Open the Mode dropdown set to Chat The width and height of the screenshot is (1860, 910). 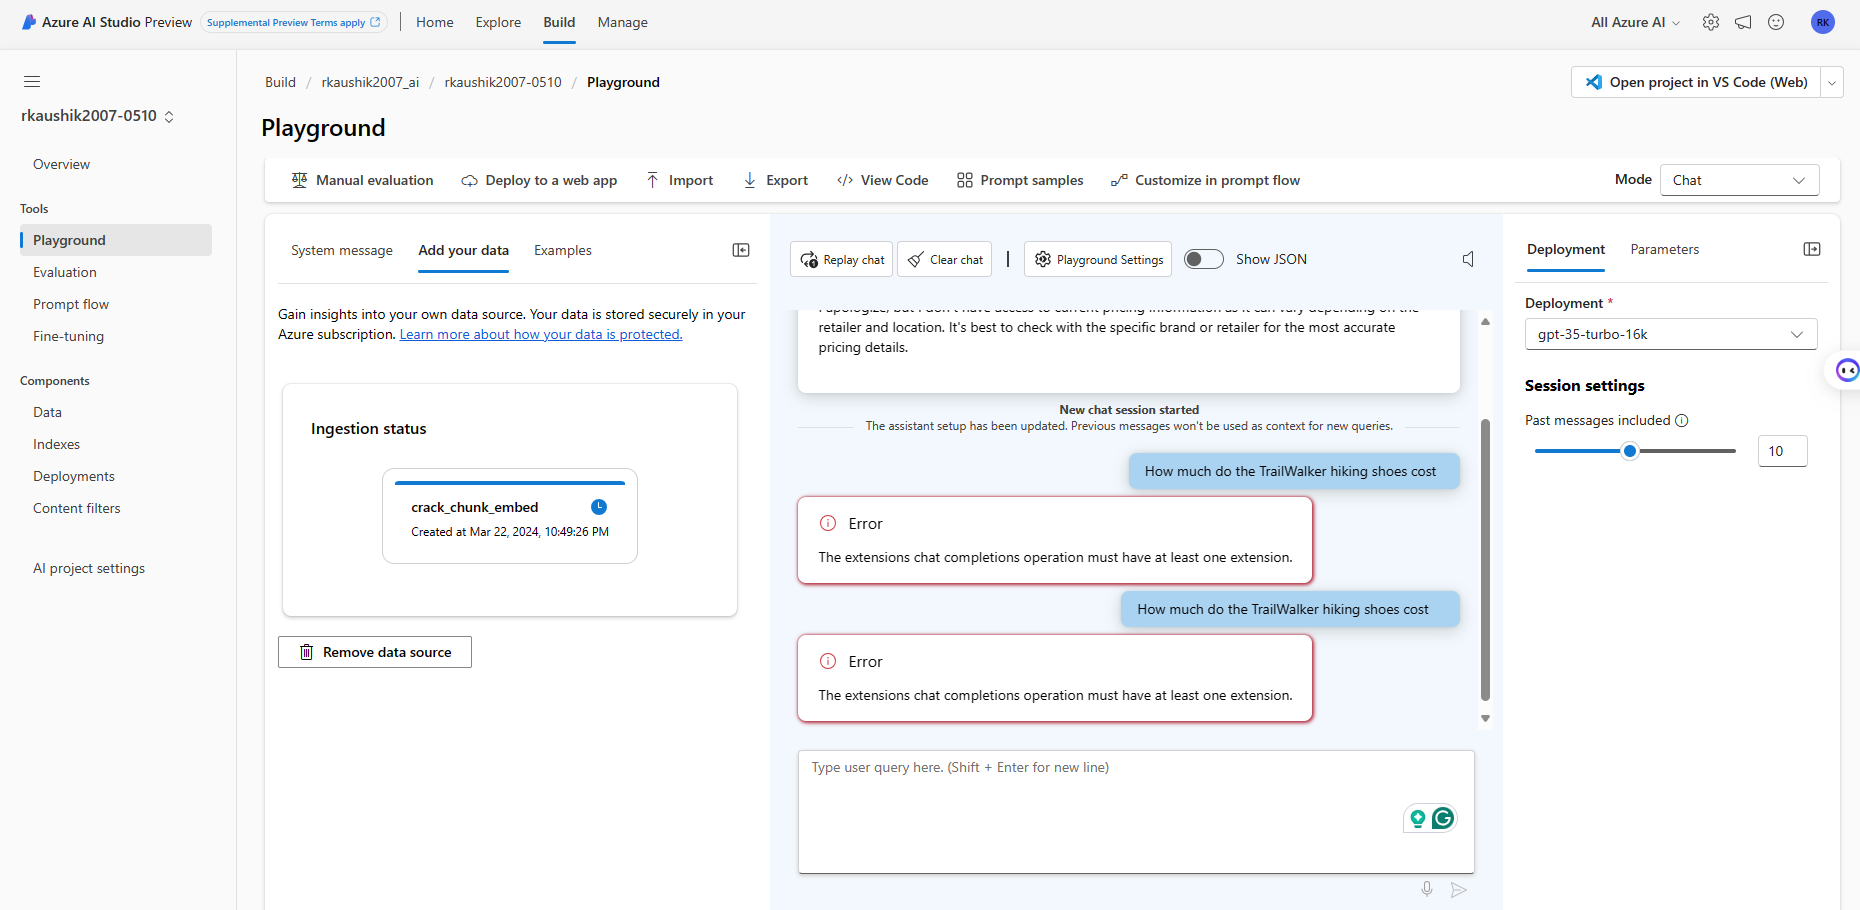(1739, 180)
